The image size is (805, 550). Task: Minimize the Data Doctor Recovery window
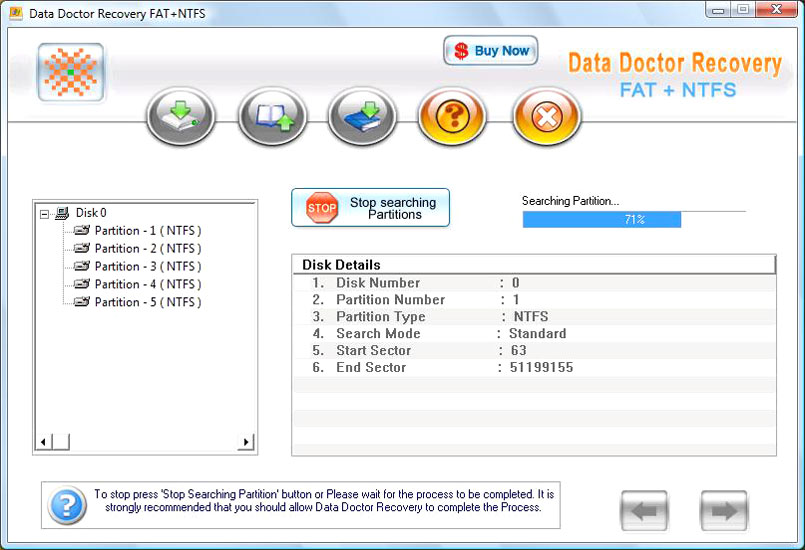(x=718, y=10)
